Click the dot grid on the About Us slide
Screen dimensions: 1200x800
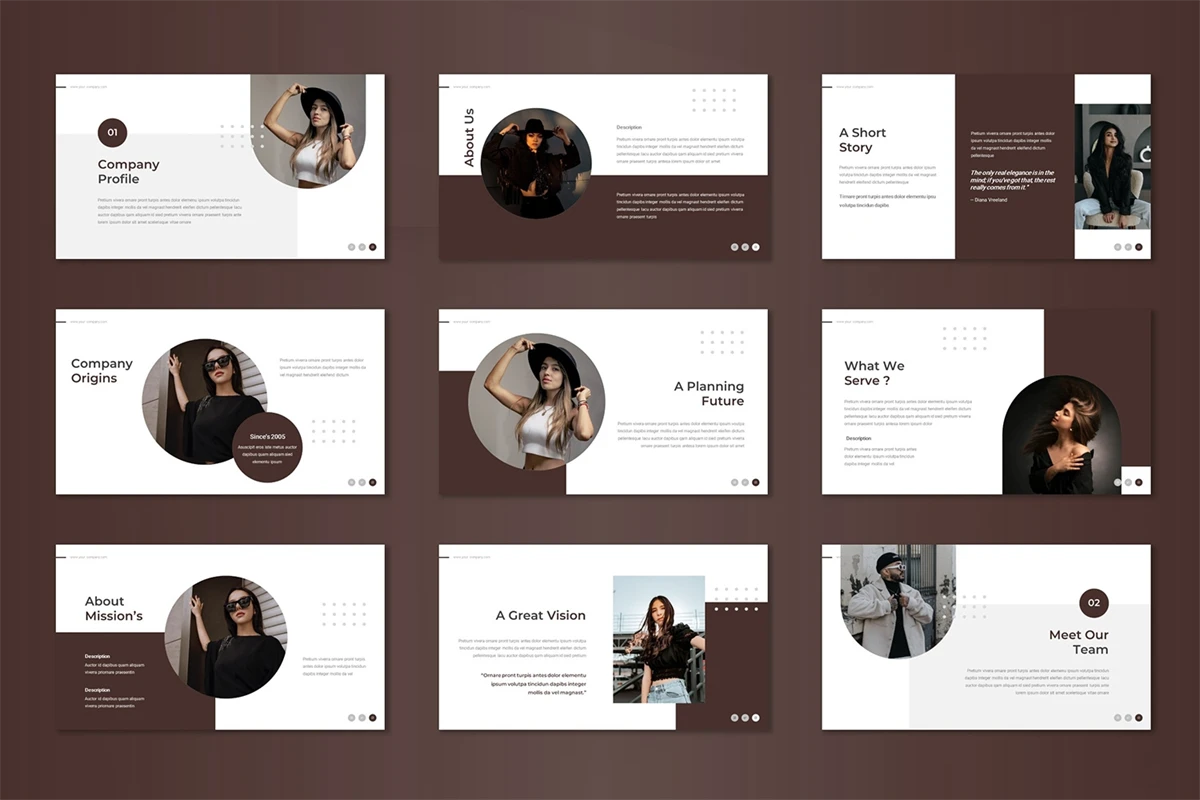point(713,99)
